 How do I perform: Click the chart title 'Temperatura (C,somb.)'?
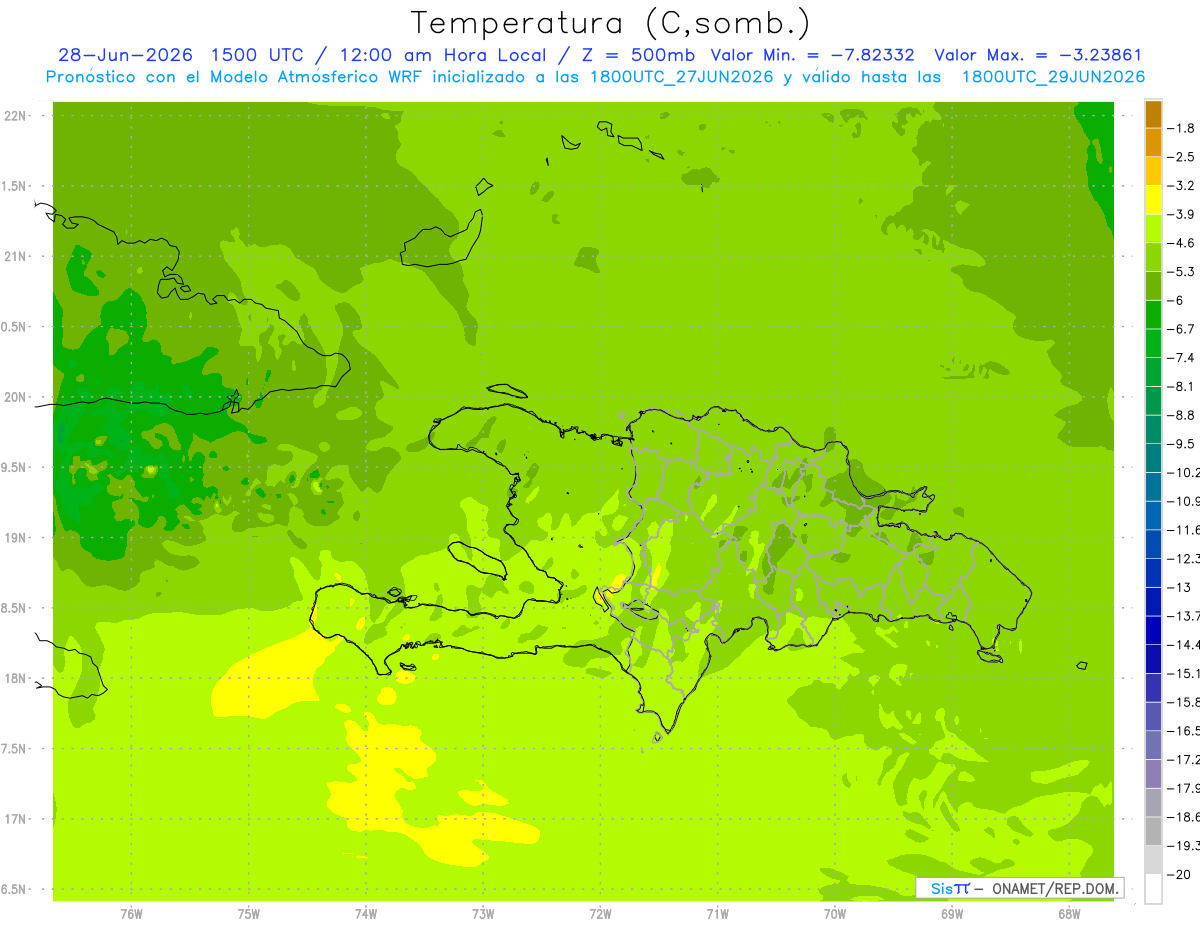click(x=611, y=22)
